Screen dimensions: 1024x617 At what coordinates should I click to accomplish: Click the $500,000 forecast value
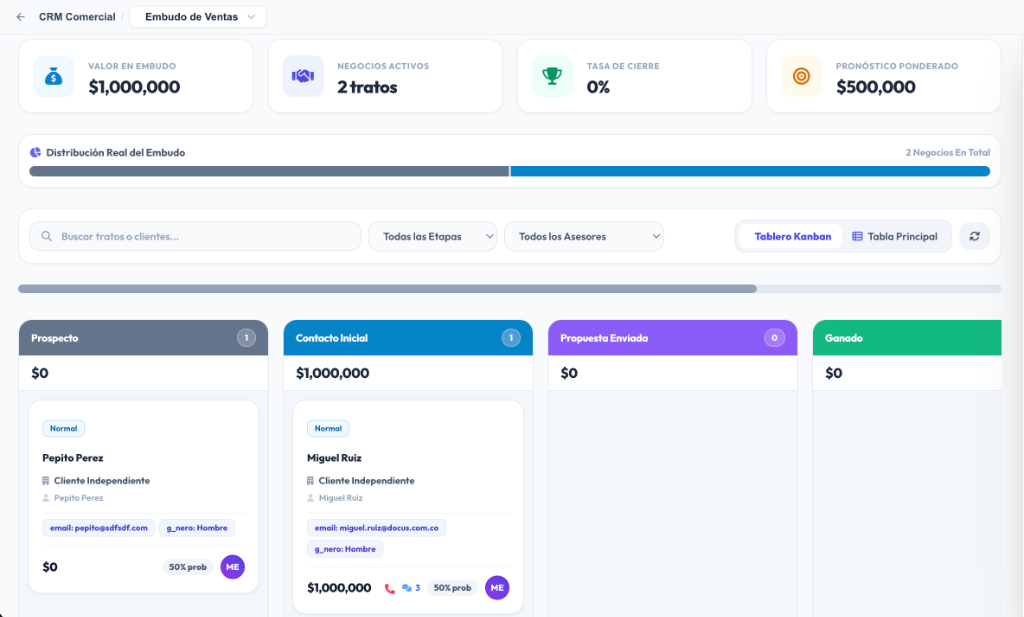click(x=875, y=87)
